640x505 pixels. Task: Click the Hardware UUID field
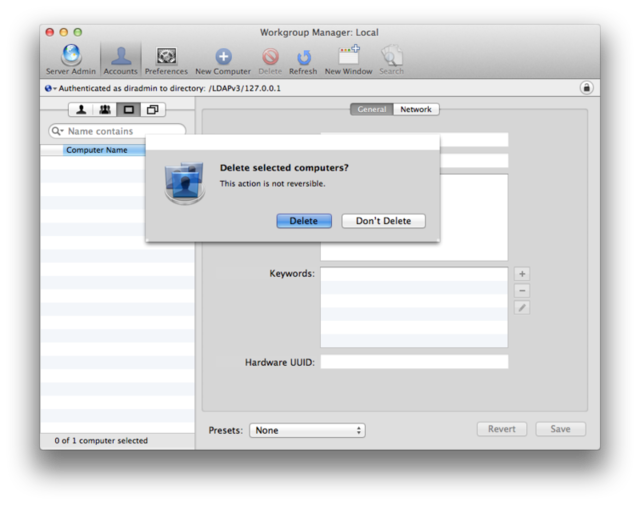pos(414,362)
